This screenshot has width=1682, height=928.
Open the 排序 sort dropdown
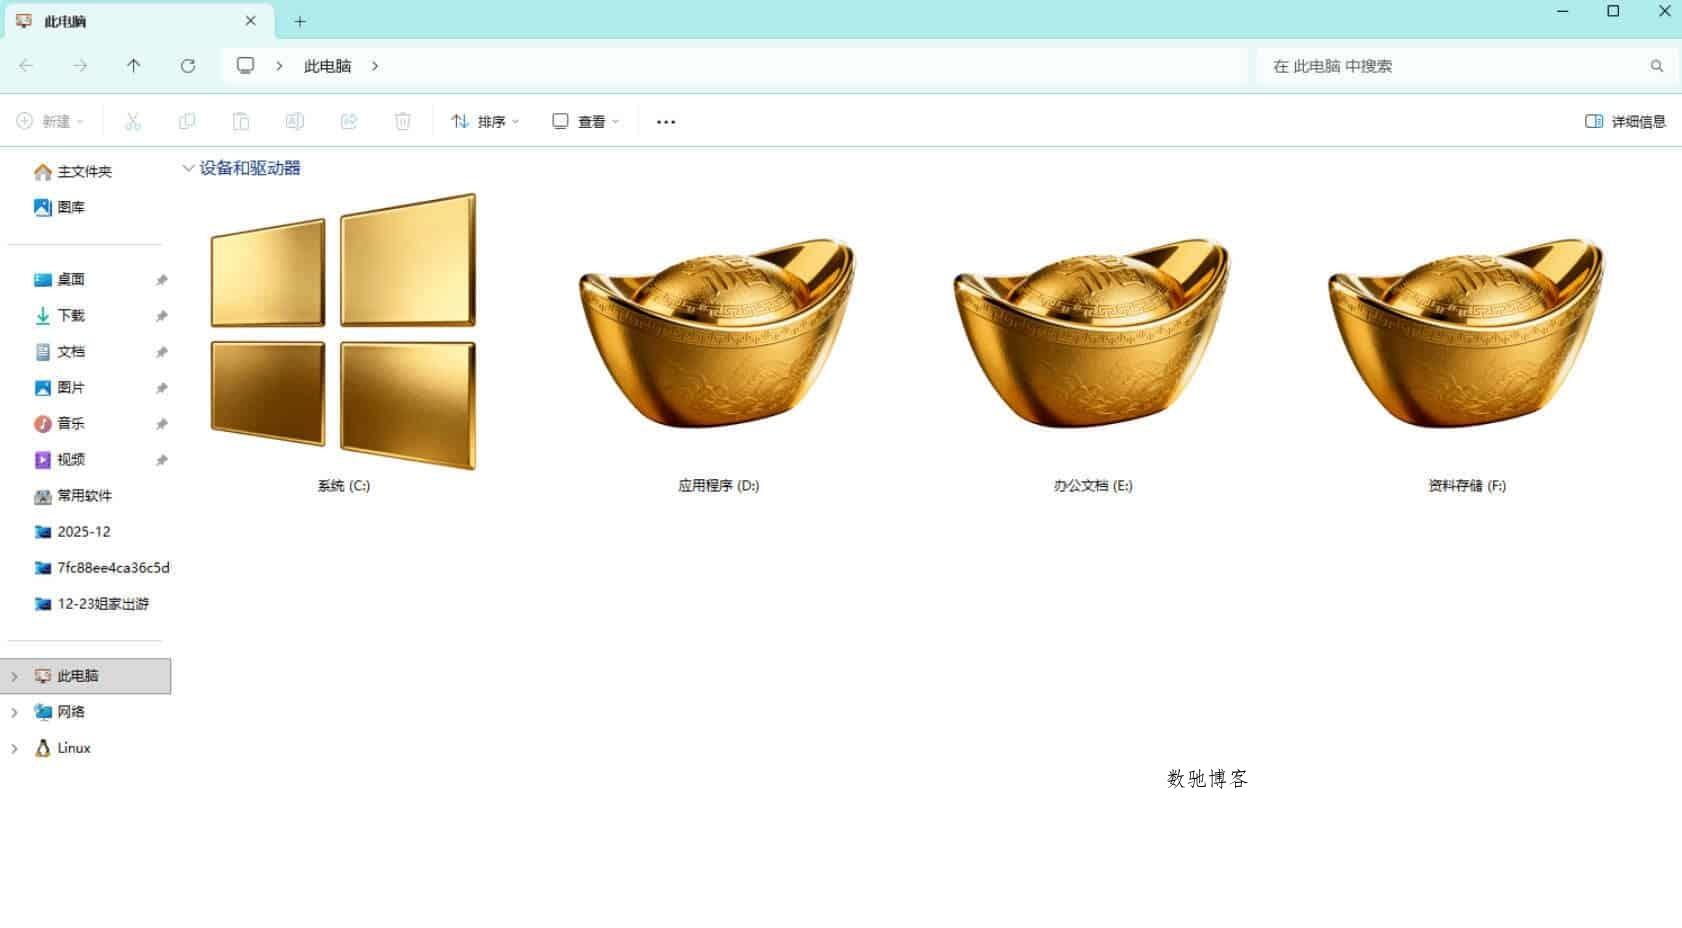tap(485, 121)
